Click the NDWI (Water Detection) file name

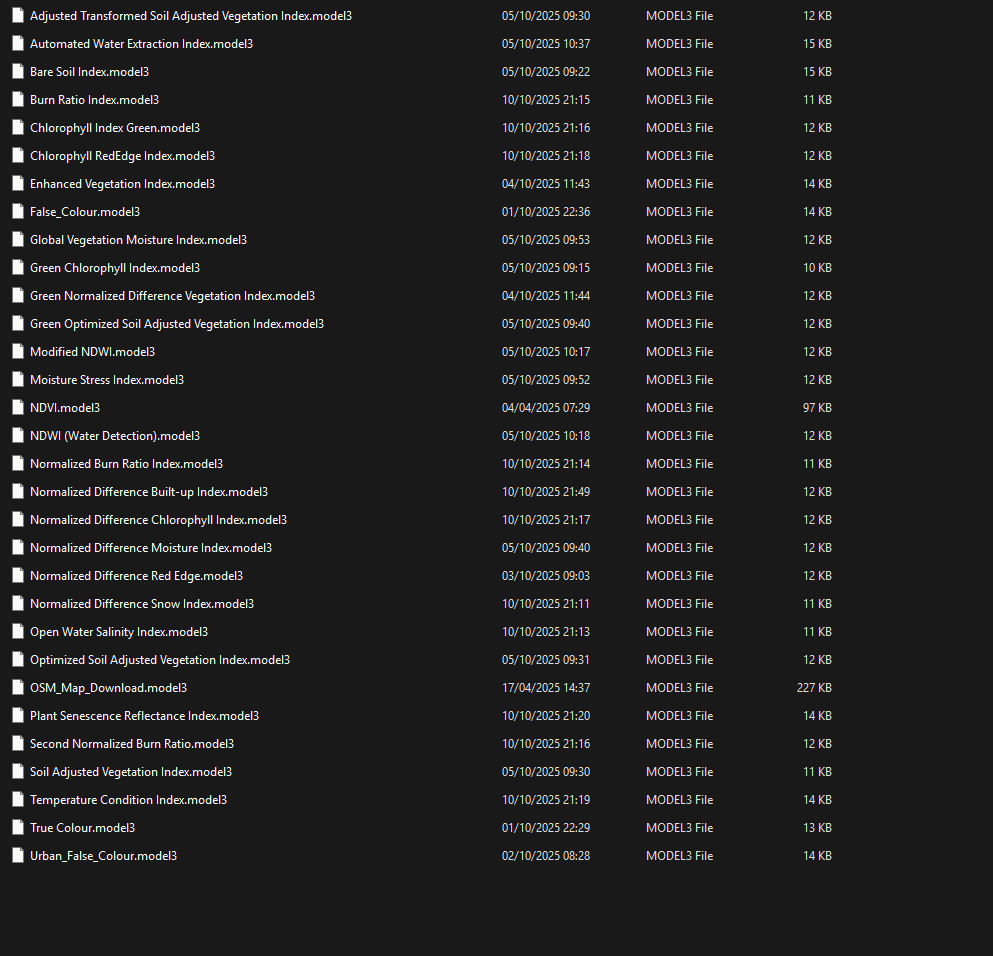(114, 435)
